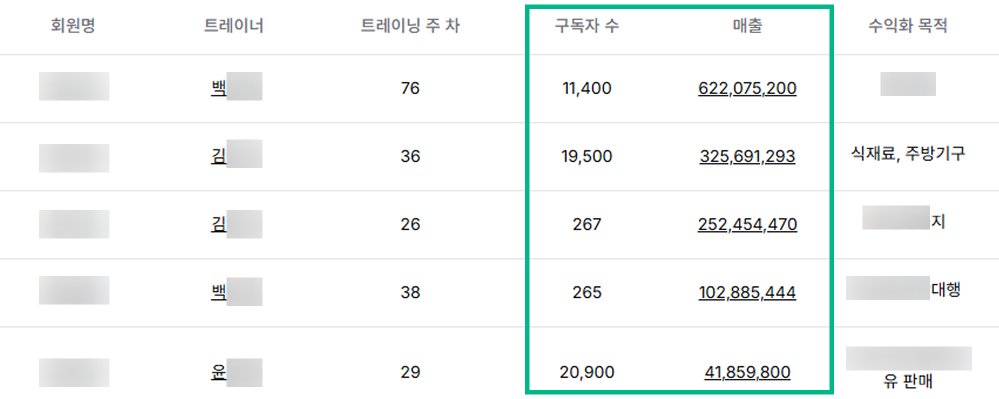Open the 252,454,470 revenue link
999x399 pixels.
click(747, 224)
